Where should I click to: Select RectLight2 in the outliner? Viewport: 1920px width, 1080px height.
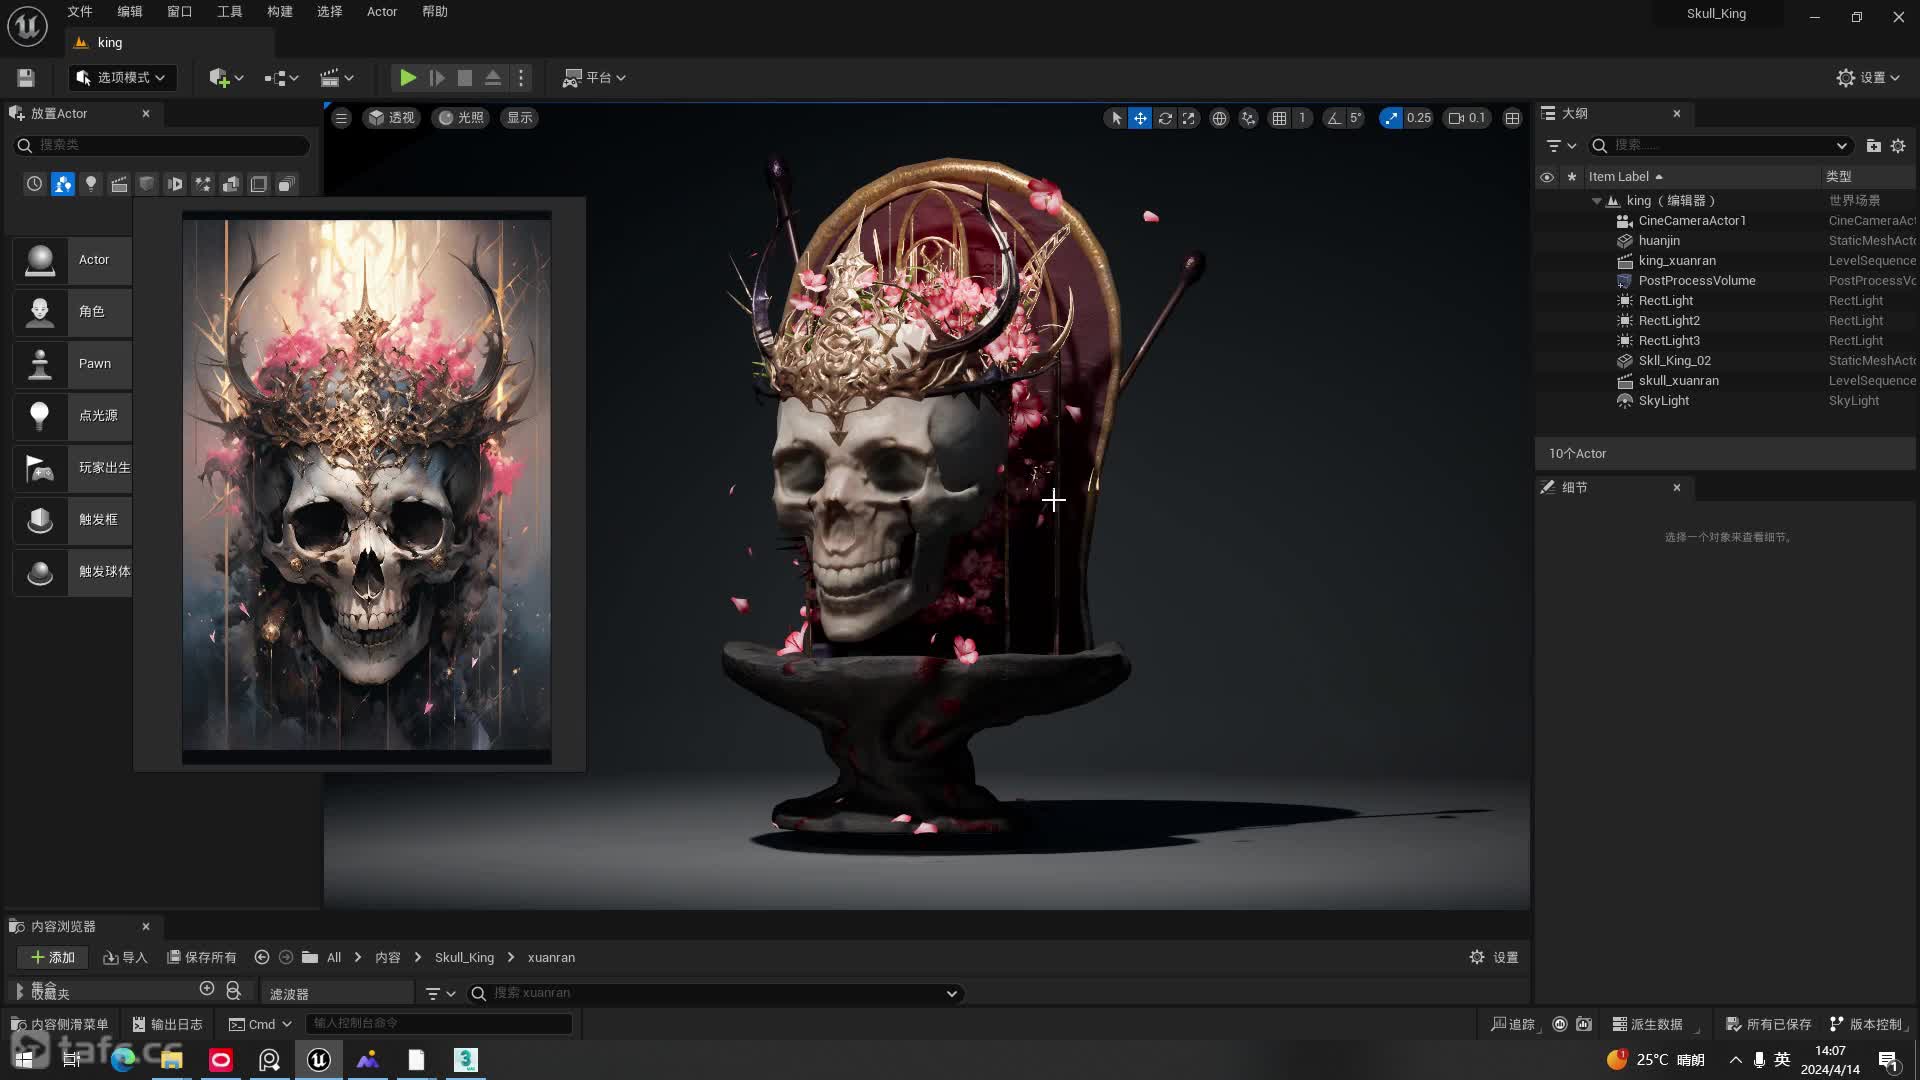tap(1669, 321)
